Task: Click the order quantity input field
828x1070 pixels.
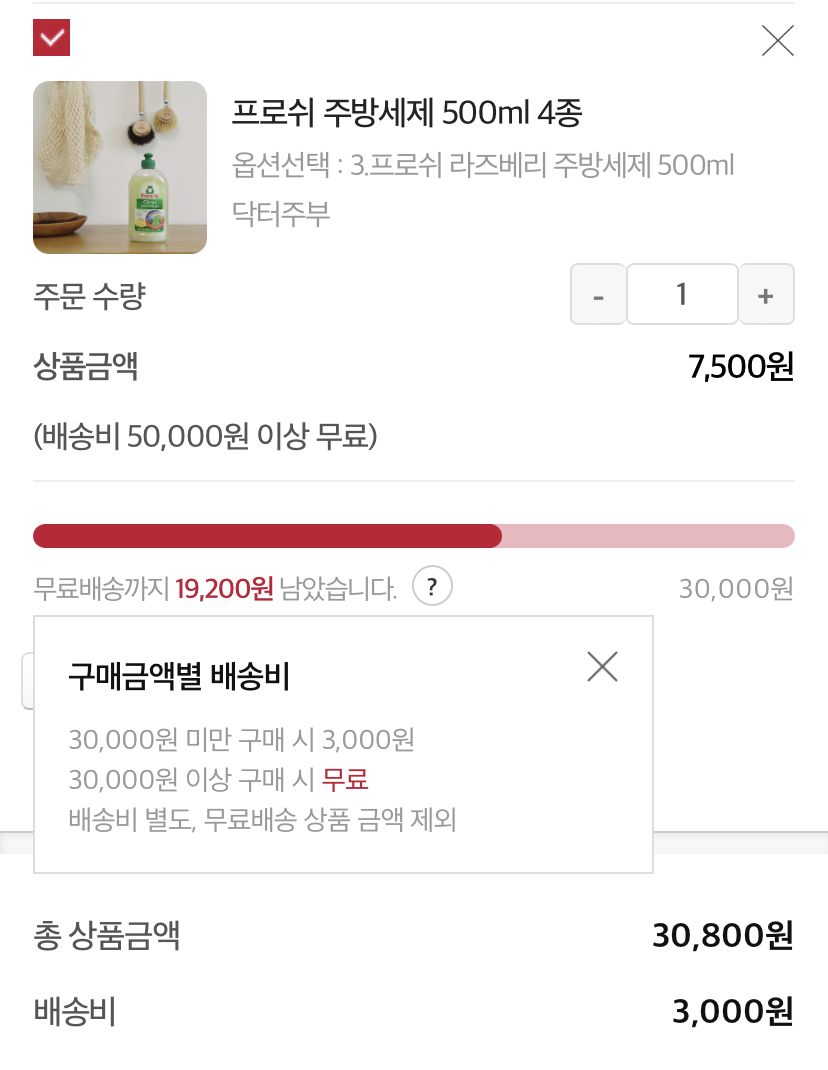Action: 682,295
